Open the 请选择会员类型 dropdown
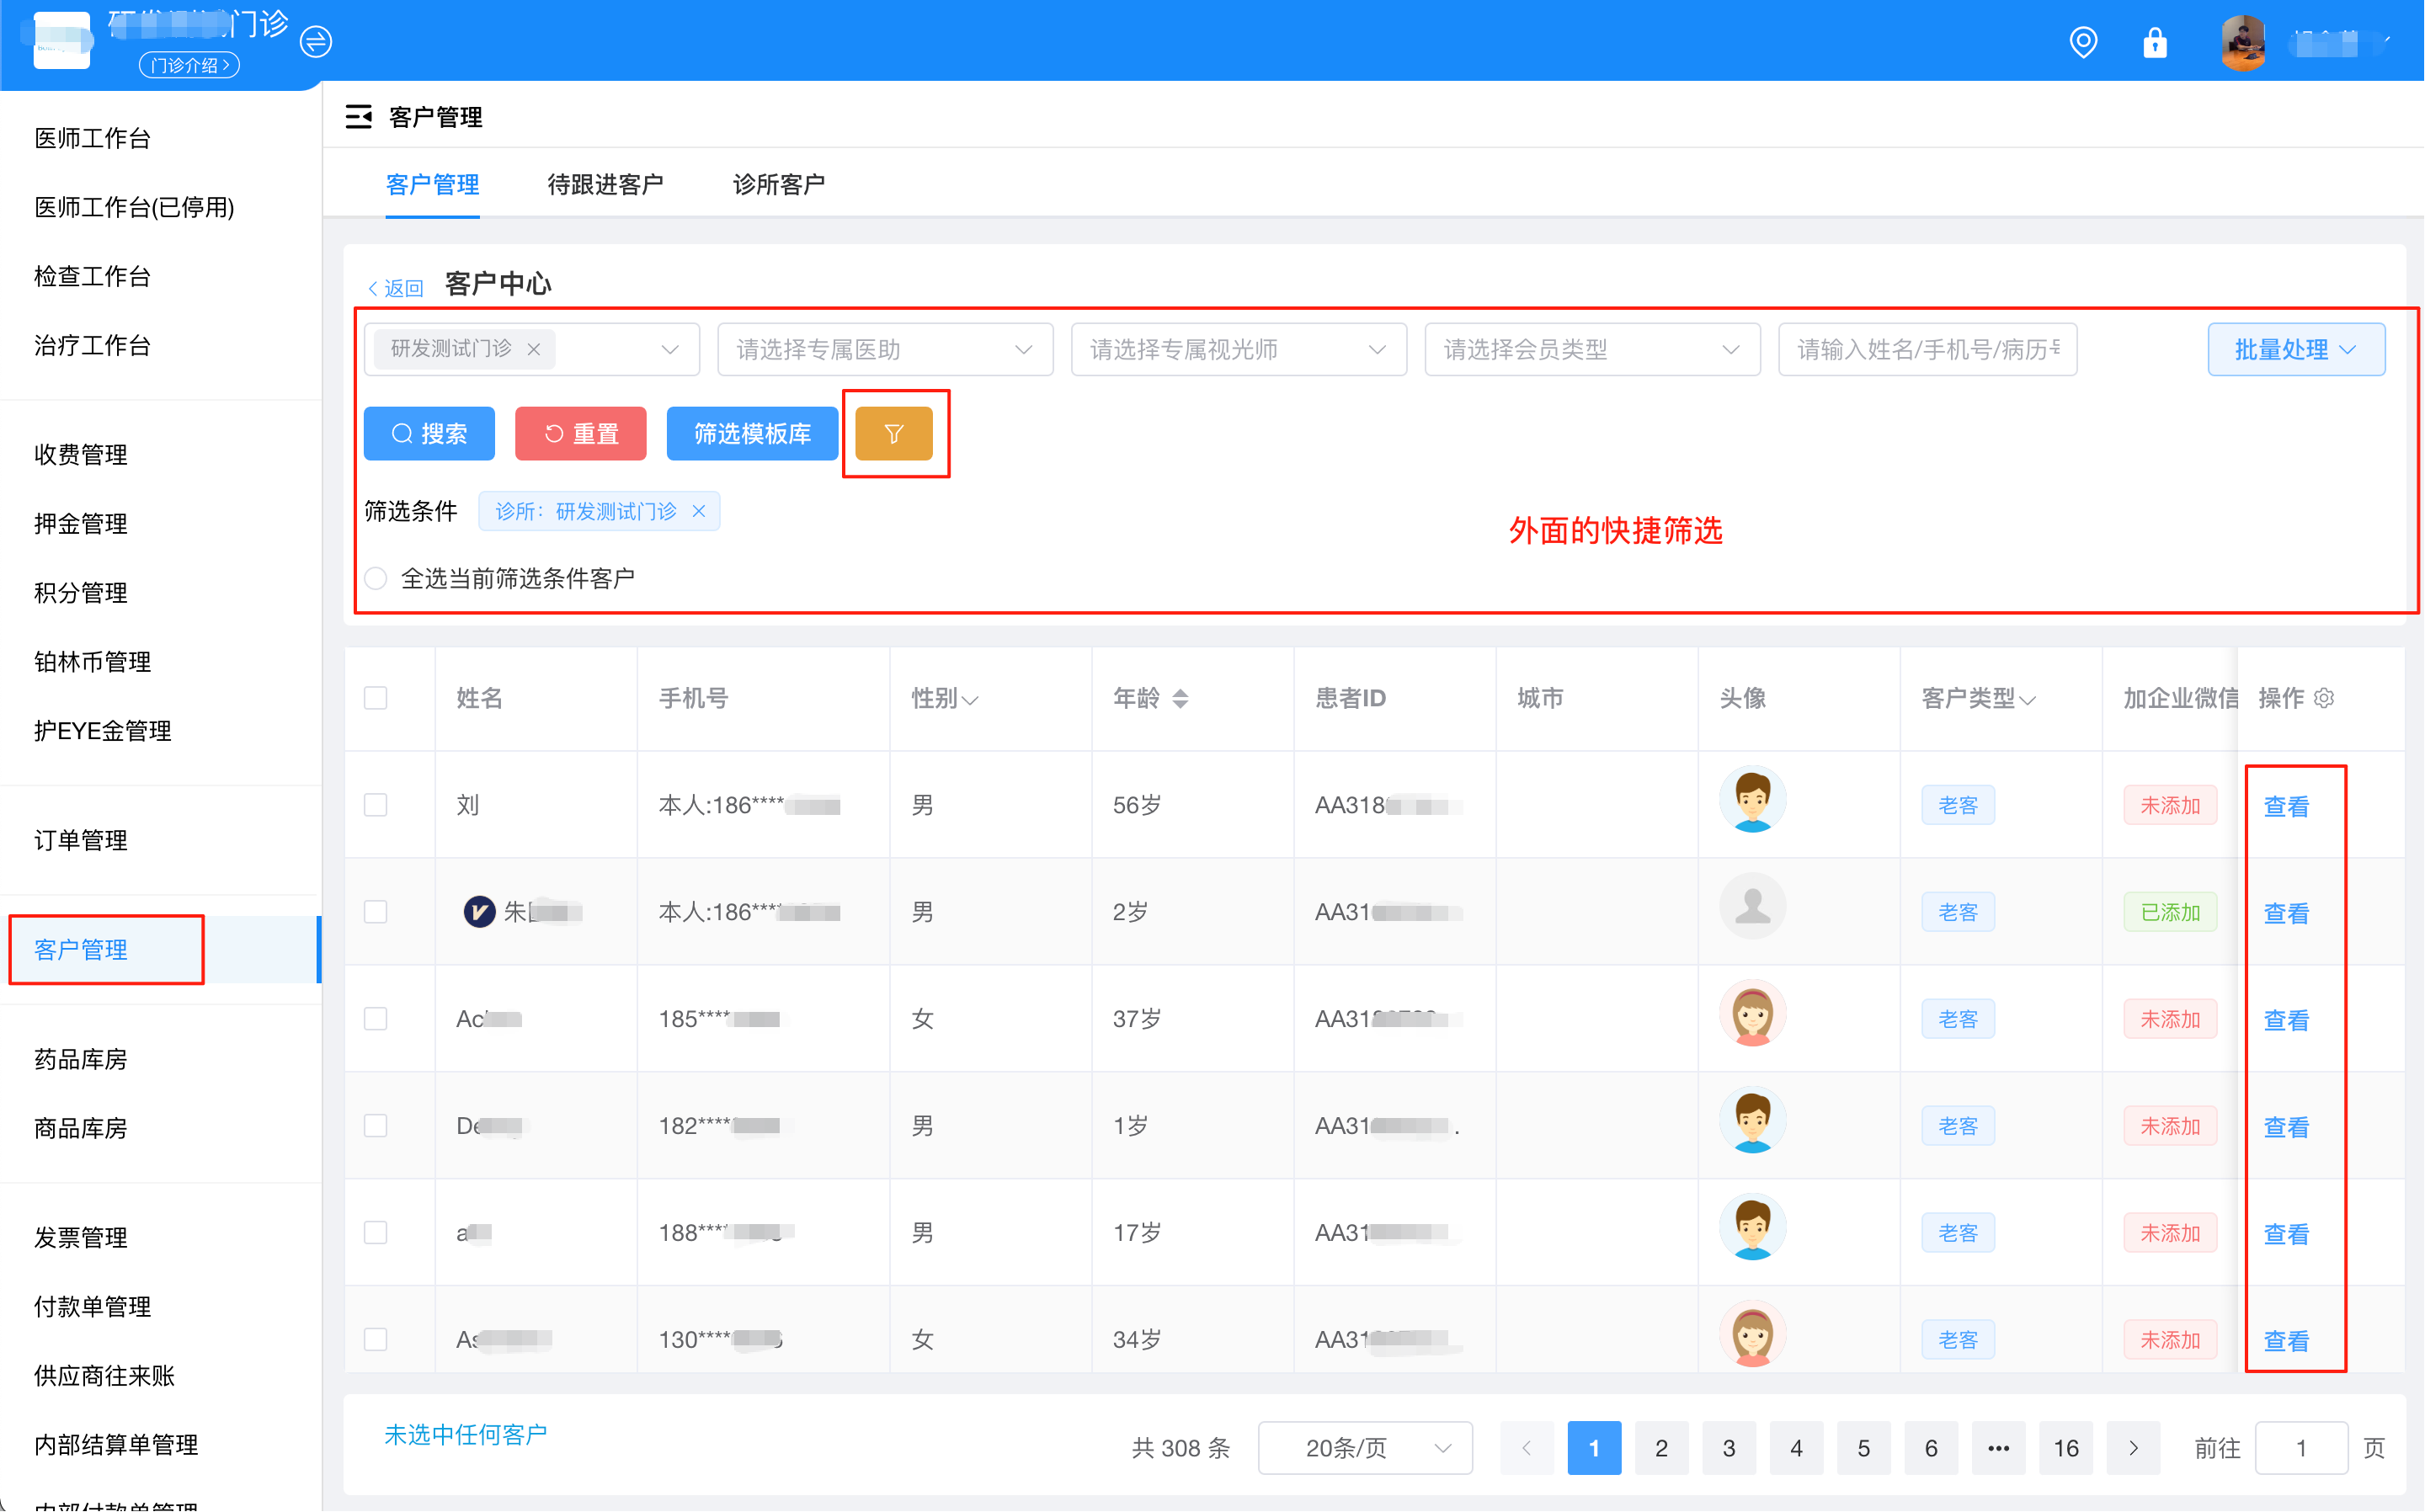 pos(1592,349)
